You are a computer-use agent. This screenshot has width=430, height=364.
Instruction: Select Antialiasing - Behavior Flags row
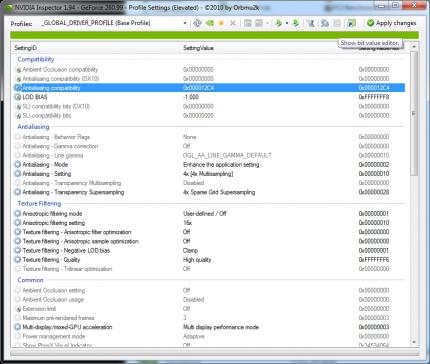[209, 137]
